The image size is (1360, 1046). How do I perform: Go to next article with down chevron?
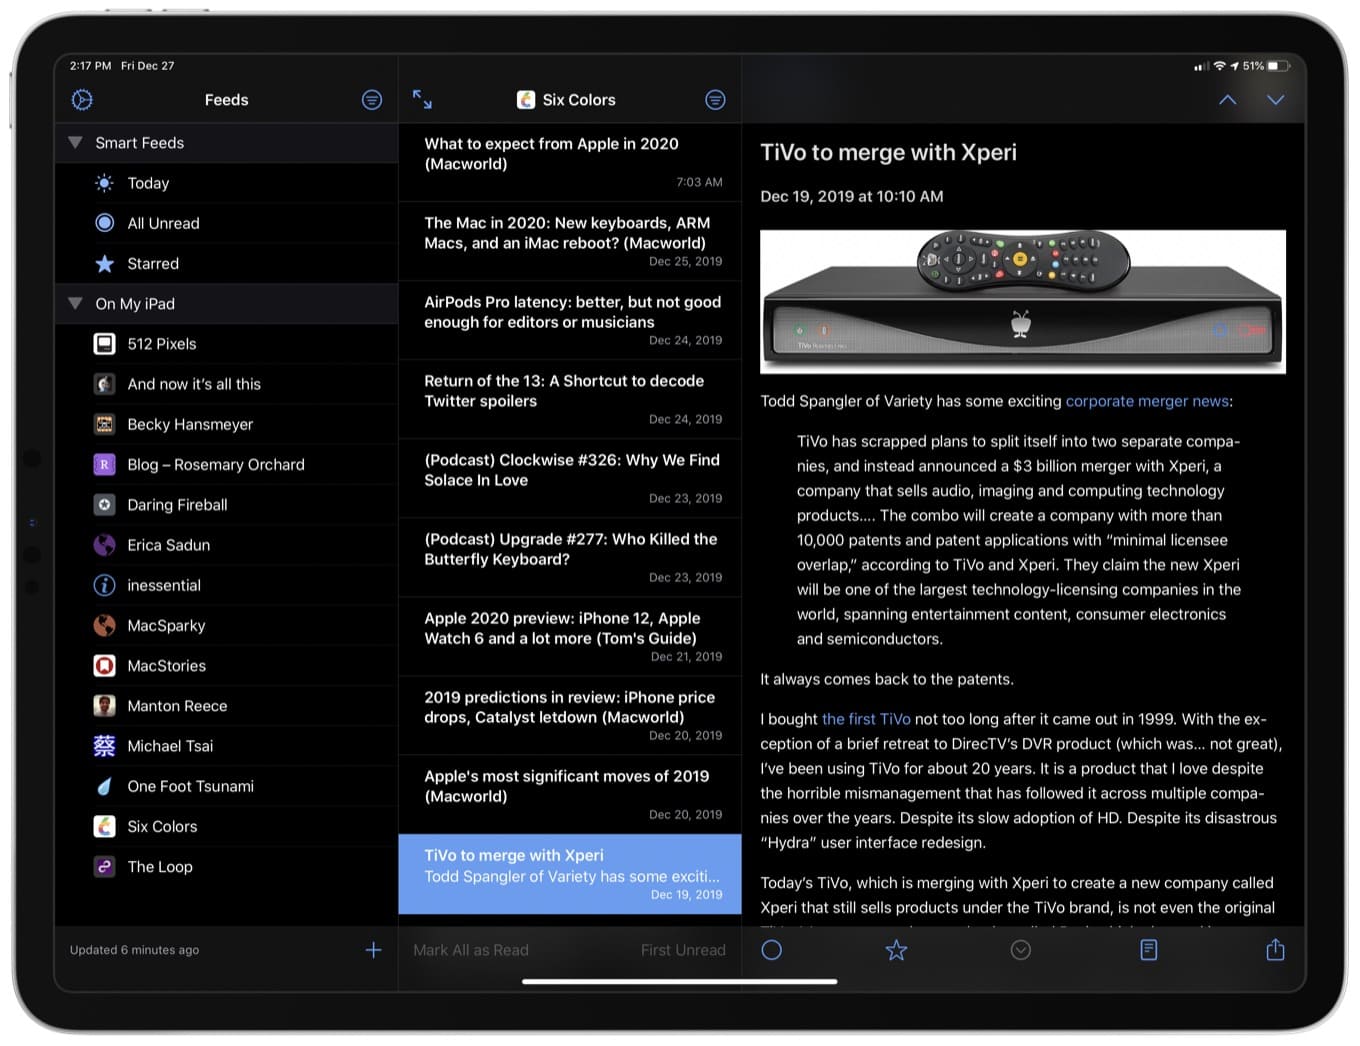coord(1275,100)
